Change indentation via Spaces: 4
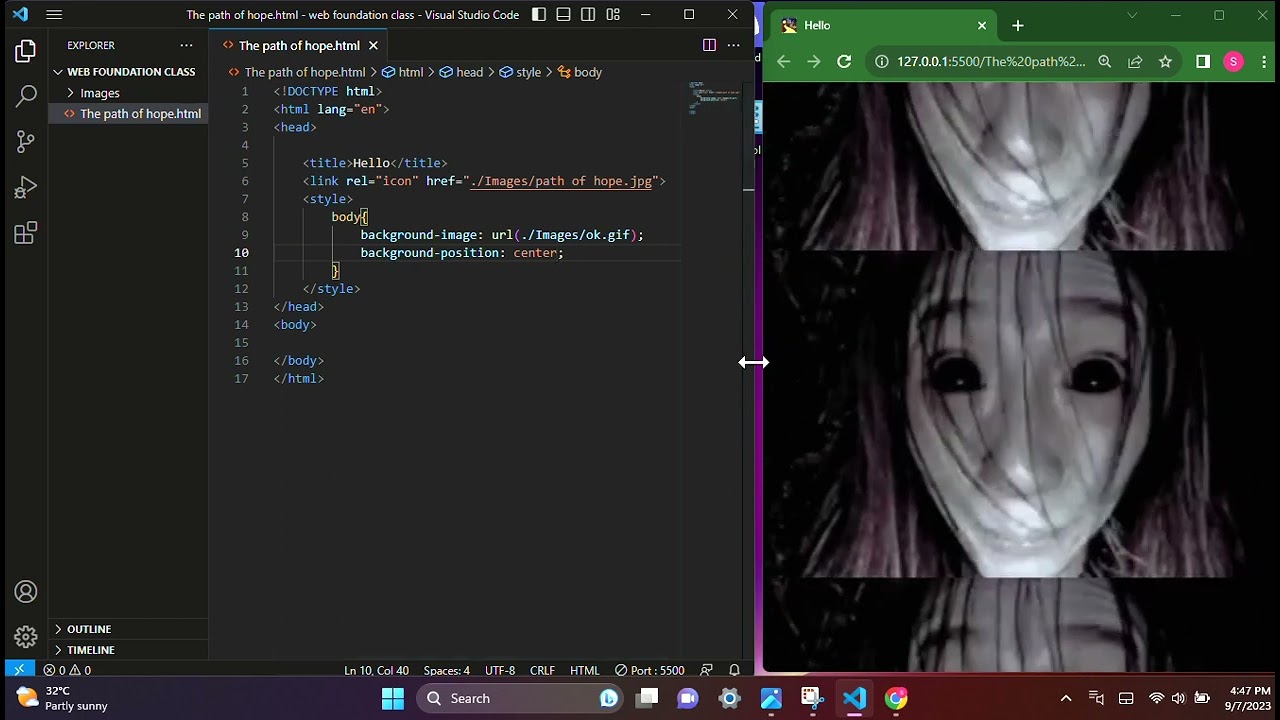 tap(446, 670)
